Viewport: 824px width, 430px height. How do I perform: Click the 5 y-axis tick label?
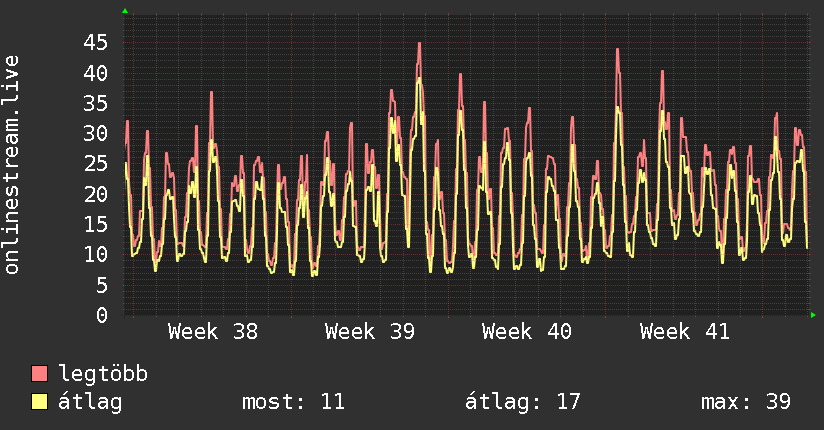[x=102, y=285]
